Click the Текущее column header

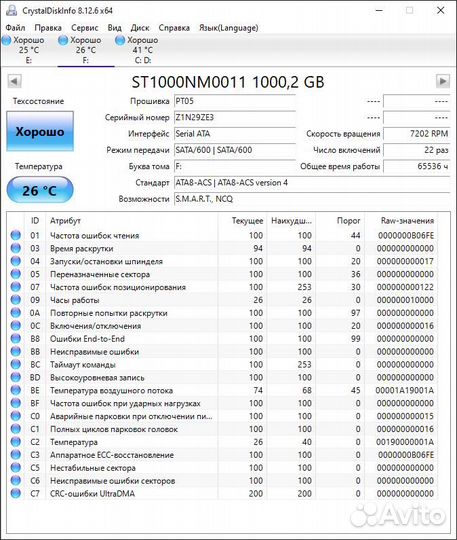pyautogui.click(x=243, y=220)
